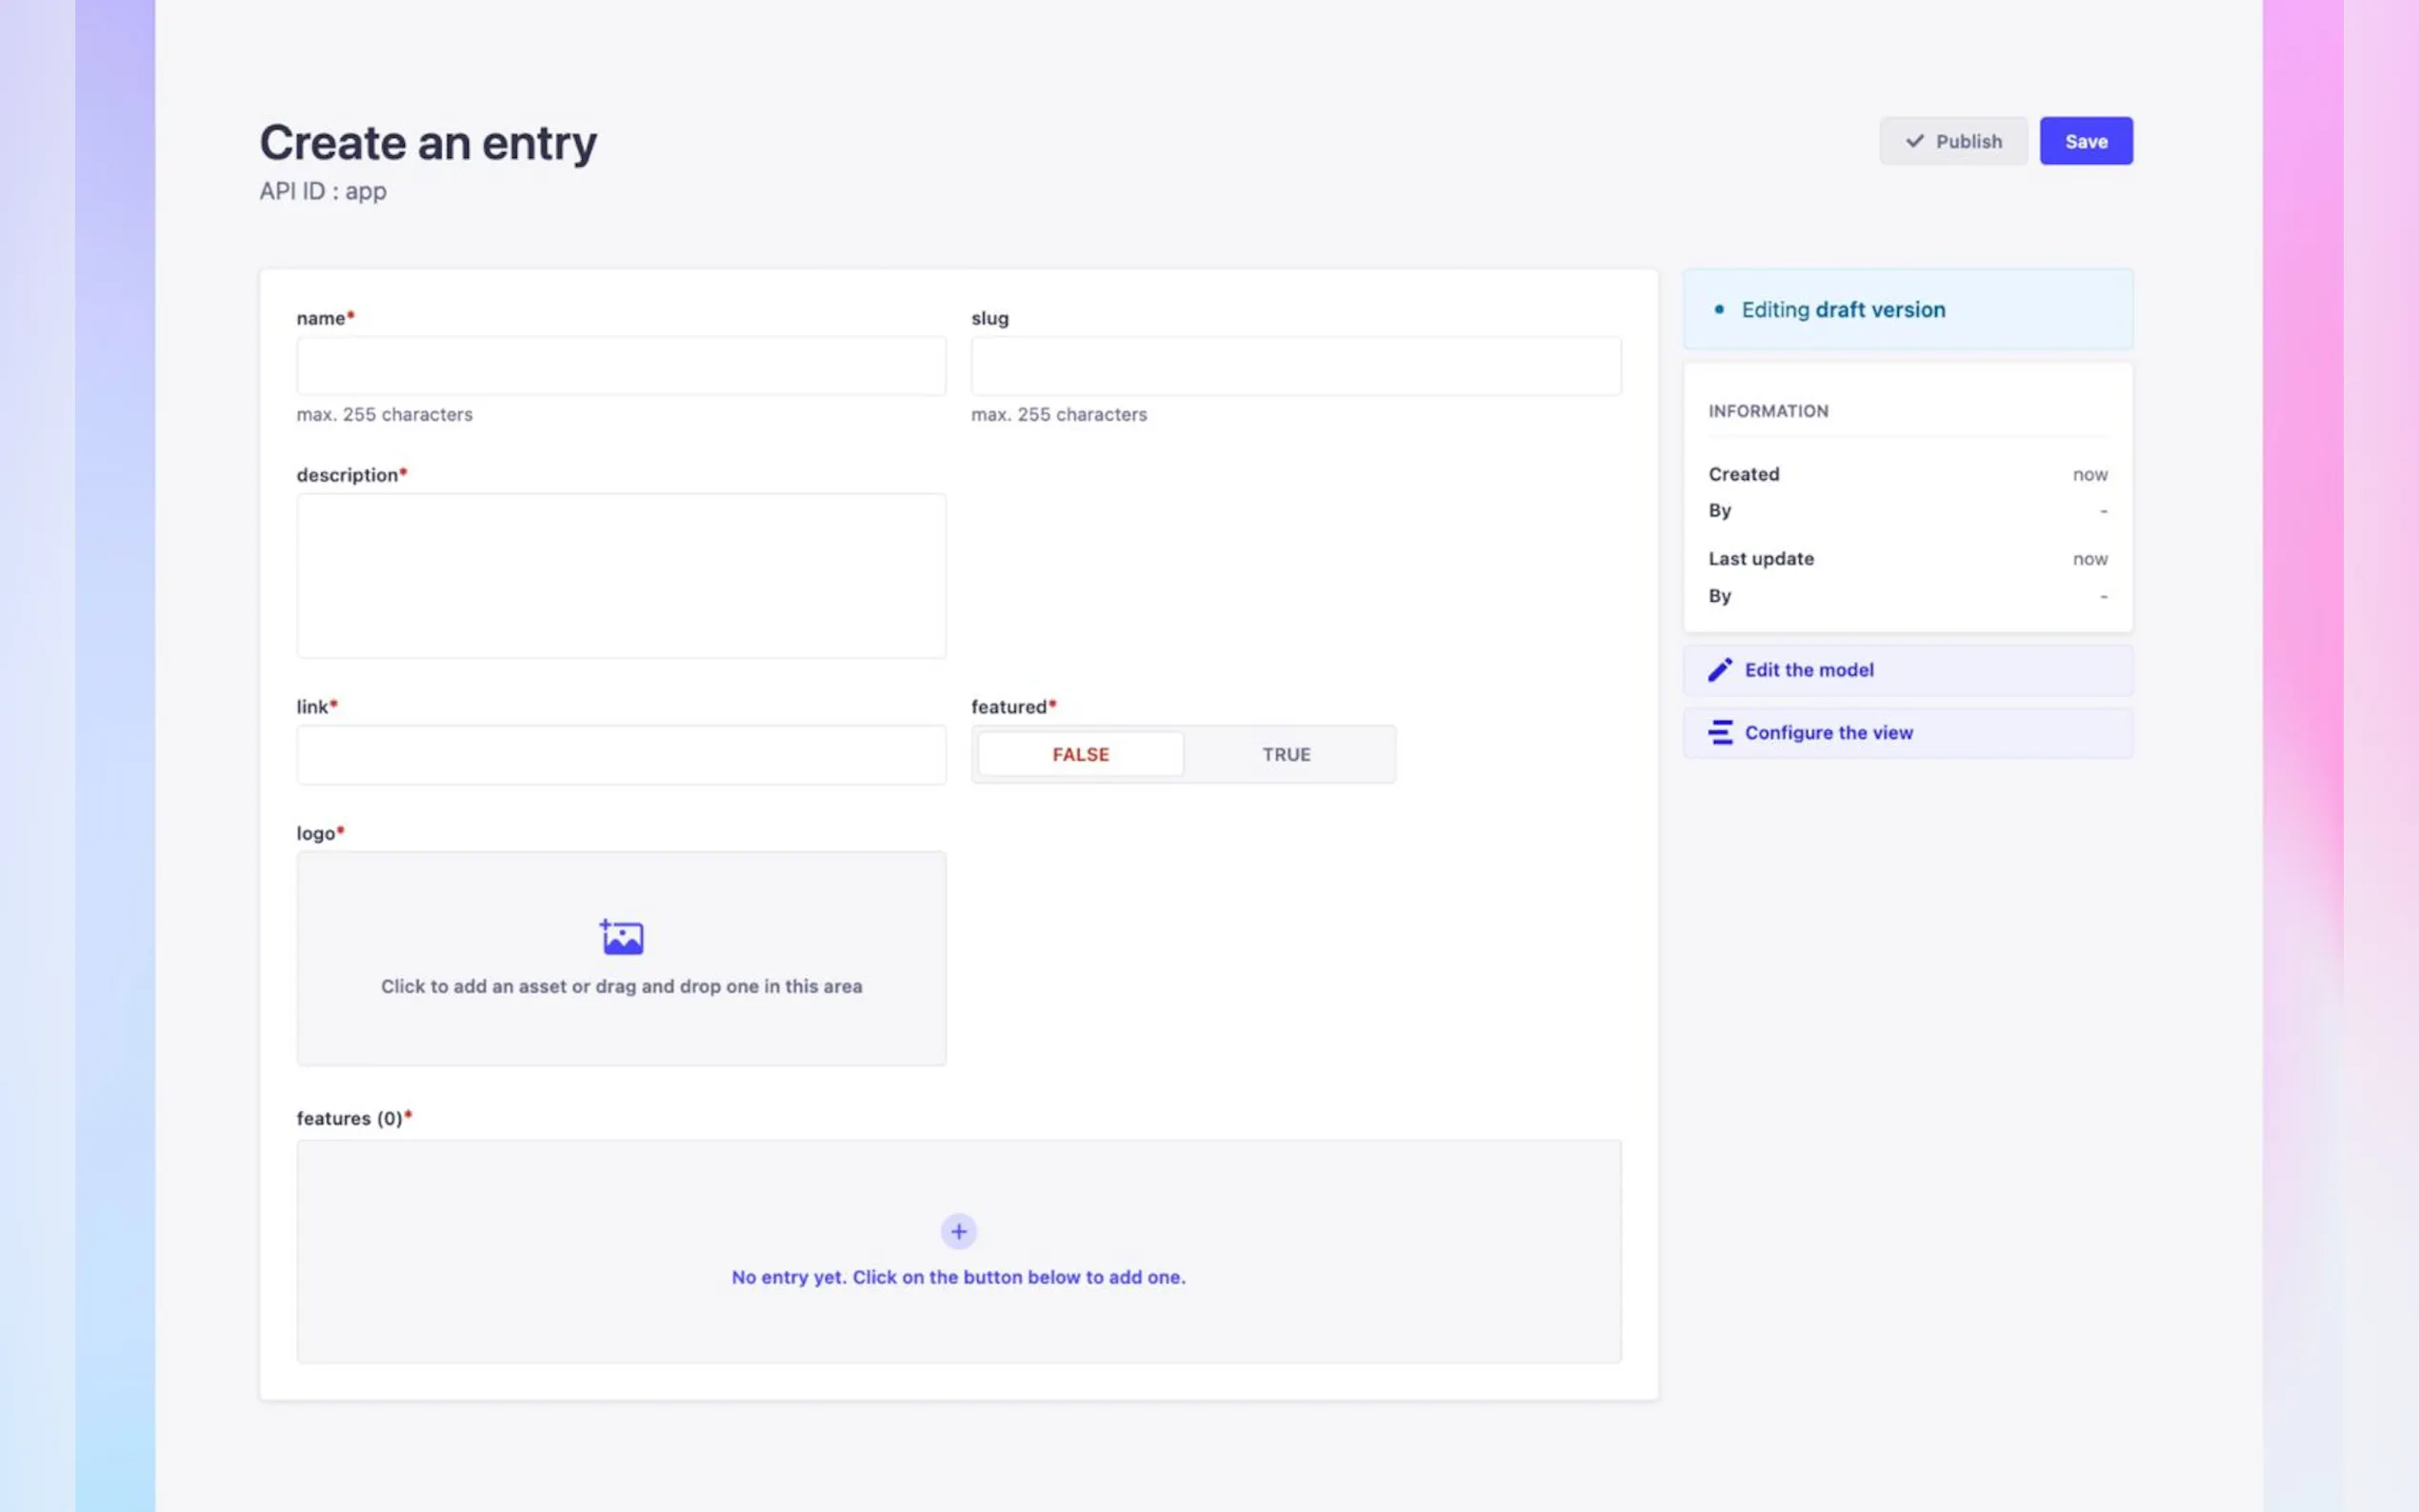The width and height of the screenshot is (2419, 1512).
Task: Click the Configure the view layout icon
Action: click(x=1719, y=733)
